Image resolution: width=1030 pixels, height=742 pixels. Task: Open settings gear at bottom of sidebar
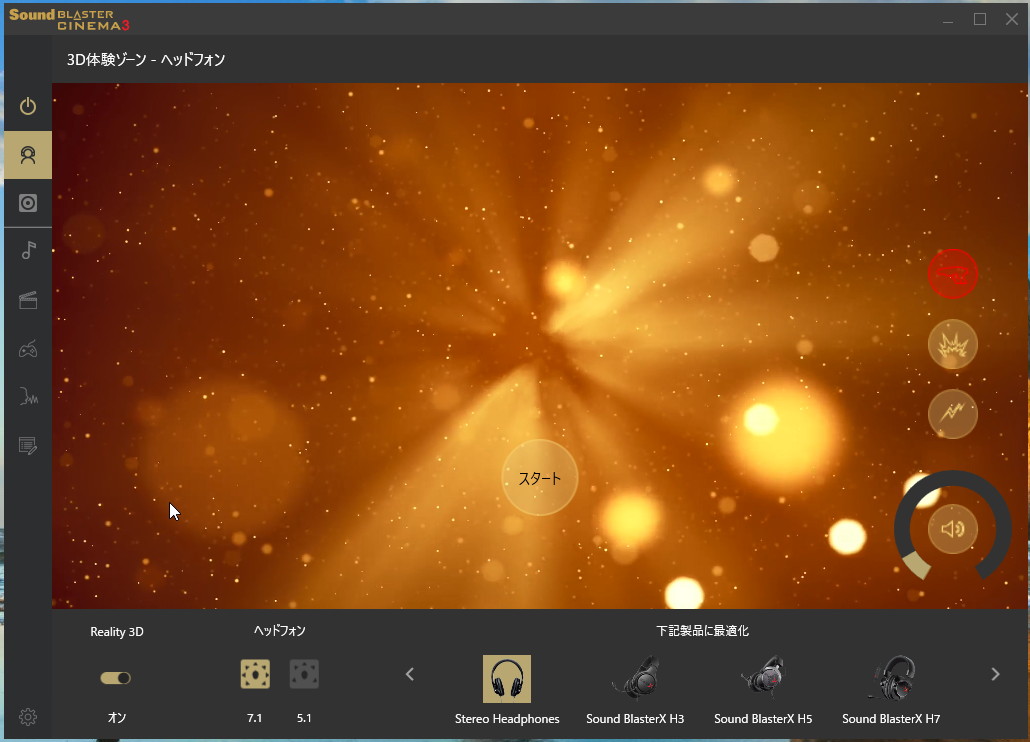point(28,717)
